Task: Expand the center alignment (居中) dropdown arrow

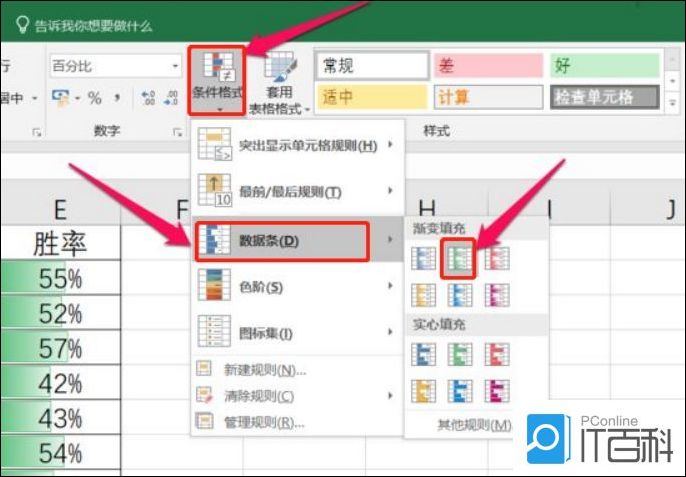Action: pos(34,98)
